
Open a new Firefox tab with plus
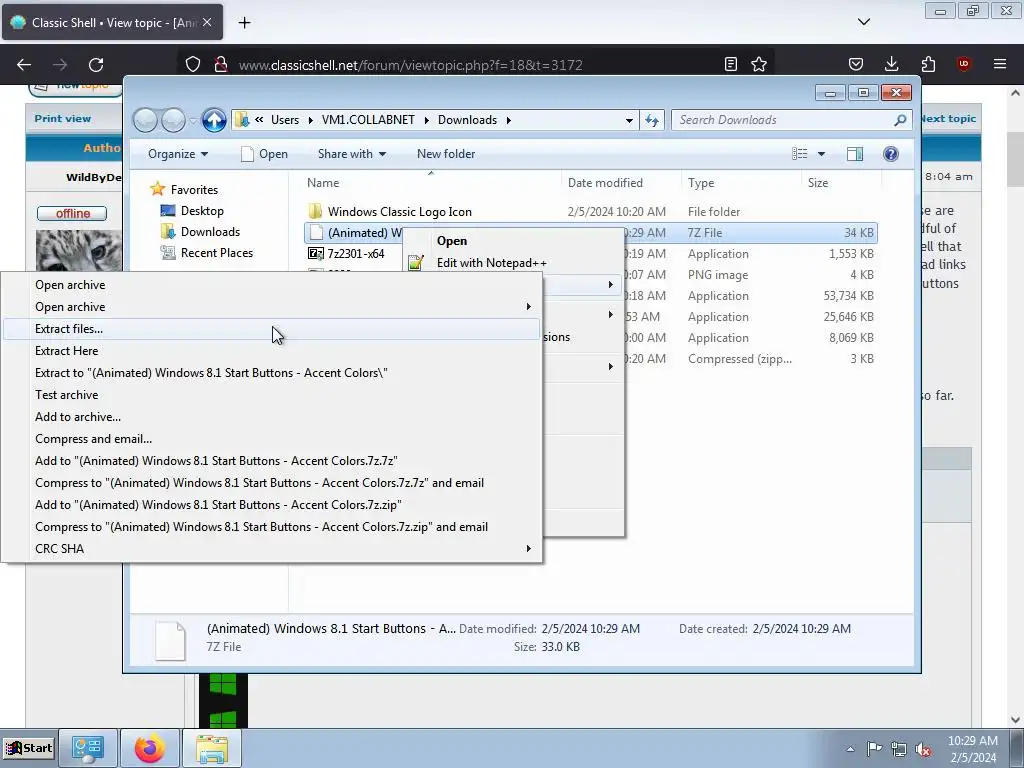(x=244, y=23)
